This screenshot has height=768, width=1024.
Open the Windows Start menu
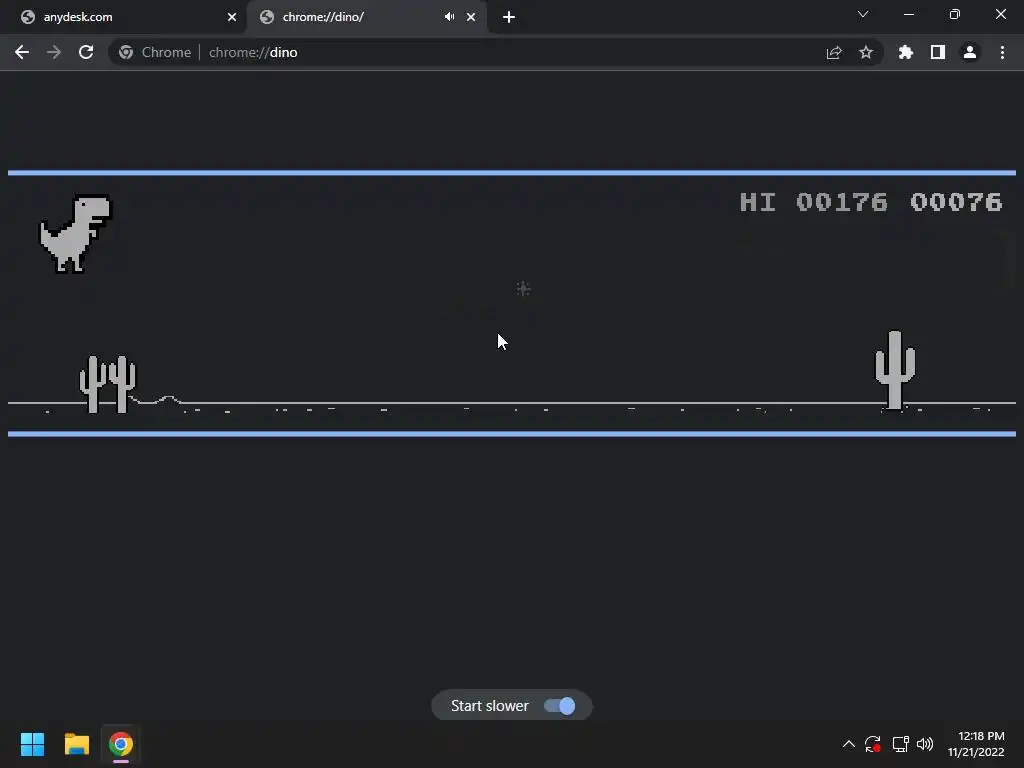32,744
